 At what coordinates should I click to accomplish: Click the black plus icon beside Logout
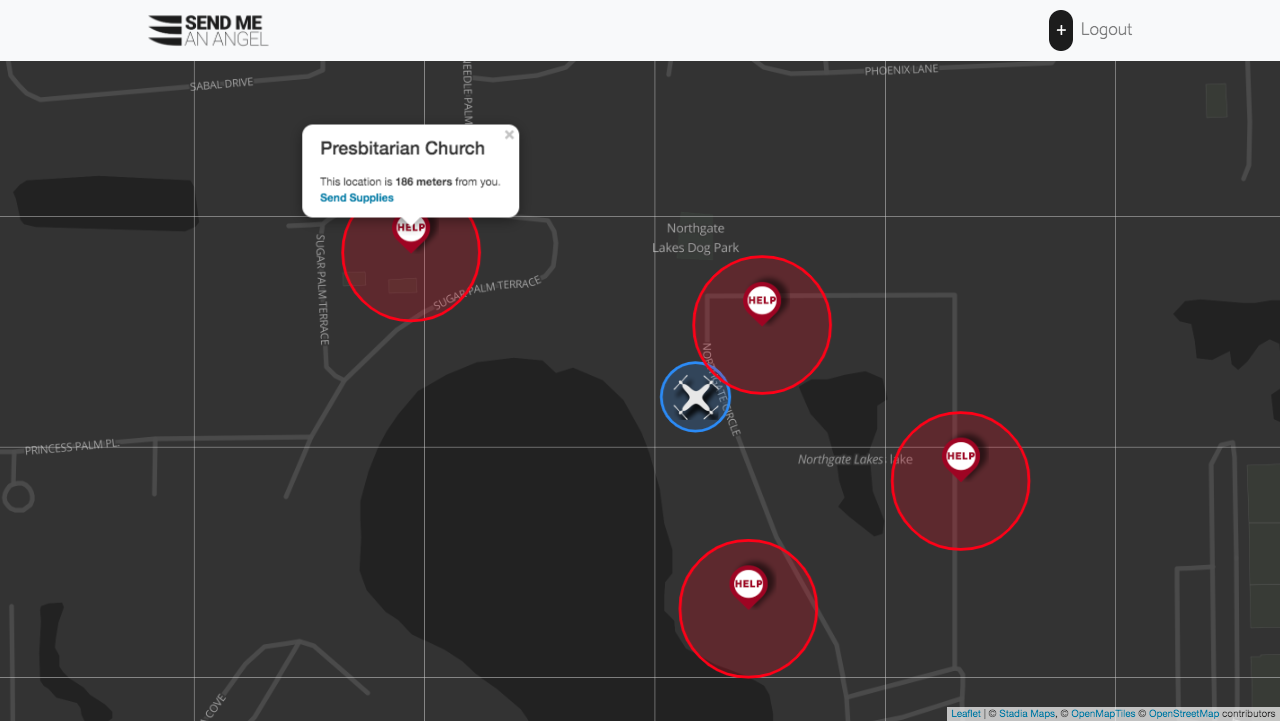1061,30
